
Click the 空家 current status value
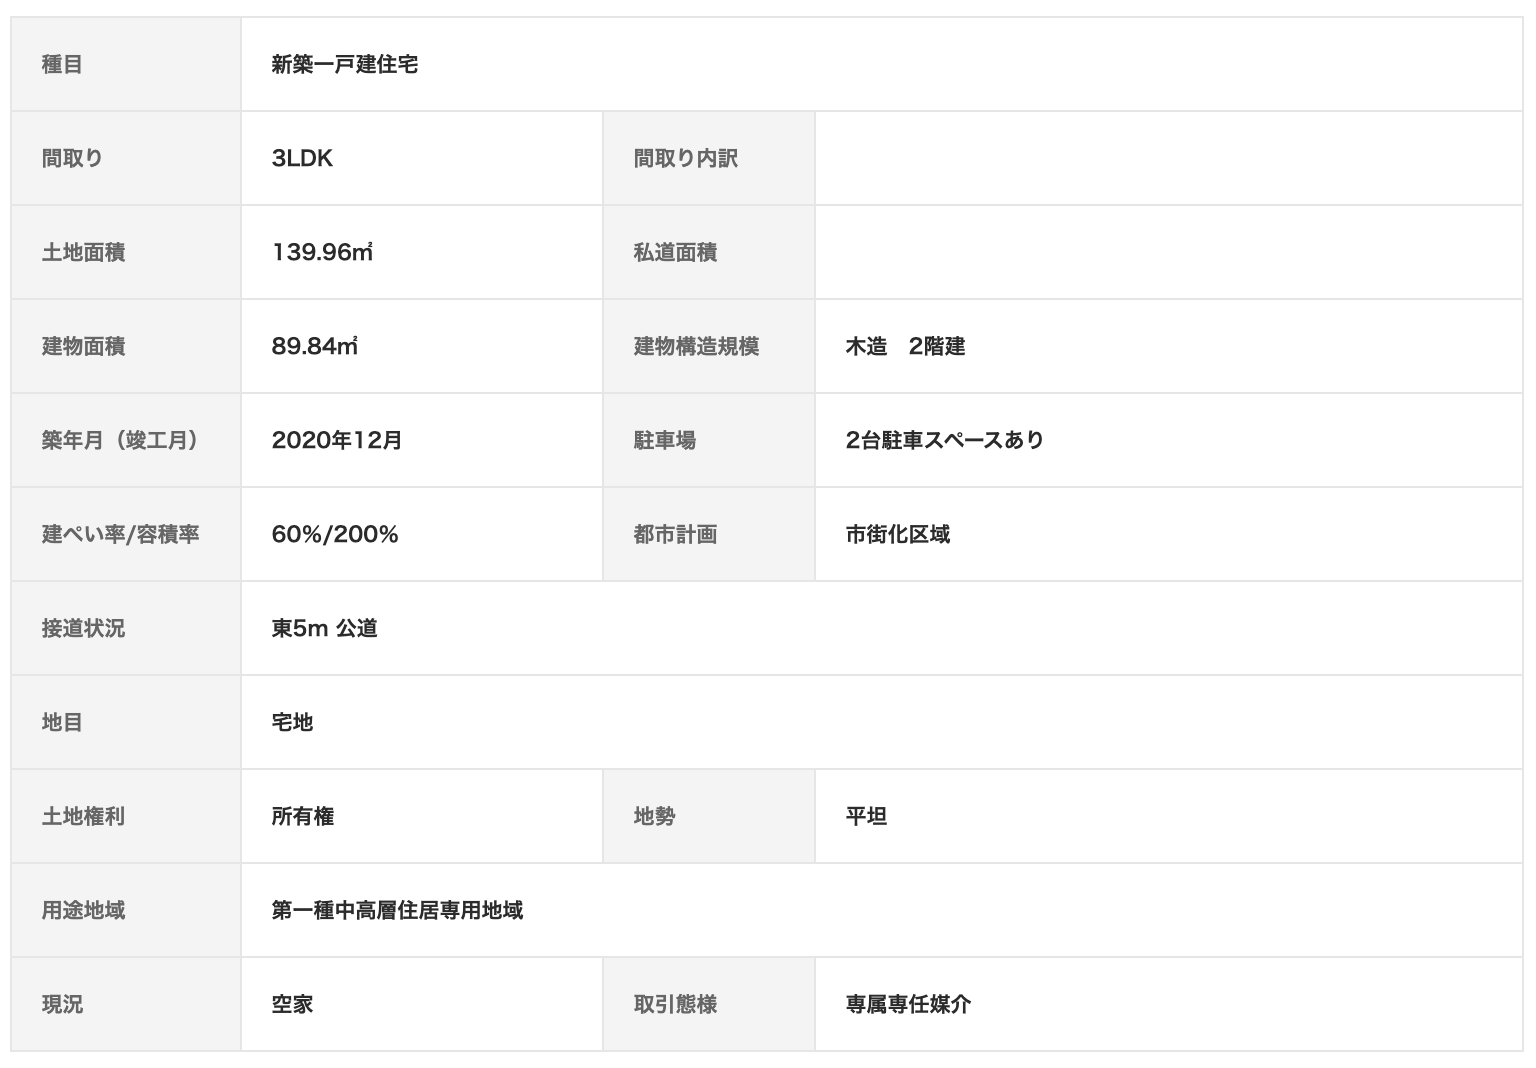(292, 1005)
